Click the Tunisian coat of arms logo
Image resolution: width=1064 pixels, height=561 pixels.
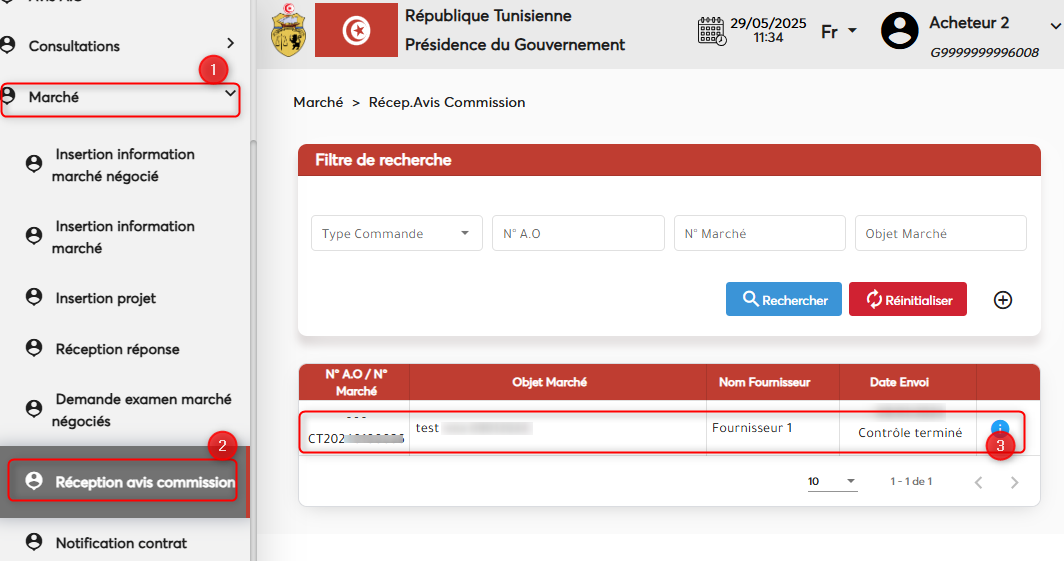288,30
